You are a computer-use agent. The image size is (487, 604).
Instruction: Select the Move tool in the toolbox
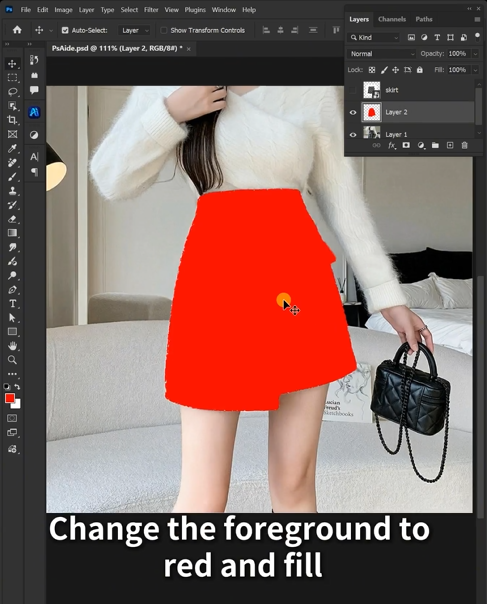click(12, 64)
